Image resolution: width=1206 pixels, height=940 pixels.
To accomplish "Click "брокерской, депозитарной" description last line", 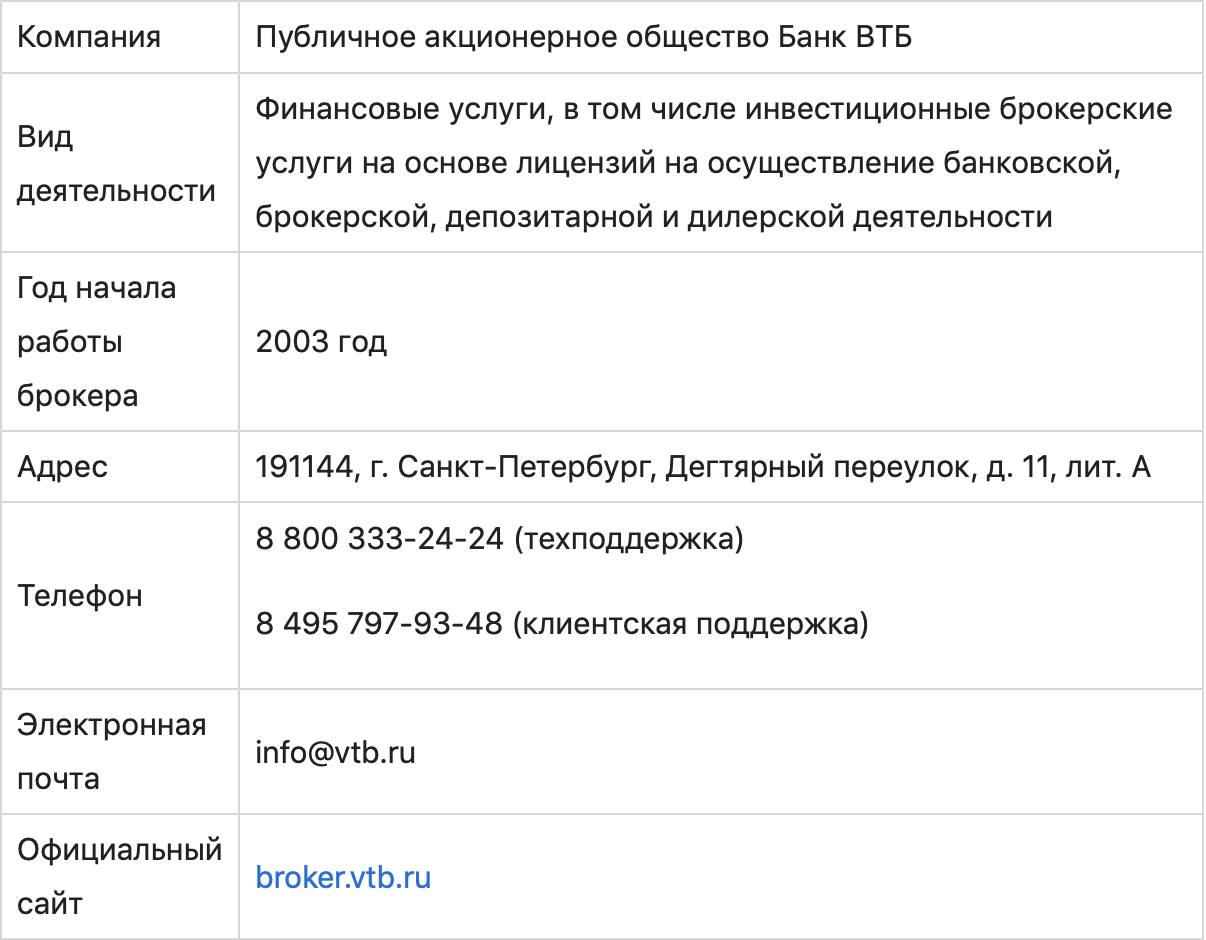I will click(x=654, y=216).
